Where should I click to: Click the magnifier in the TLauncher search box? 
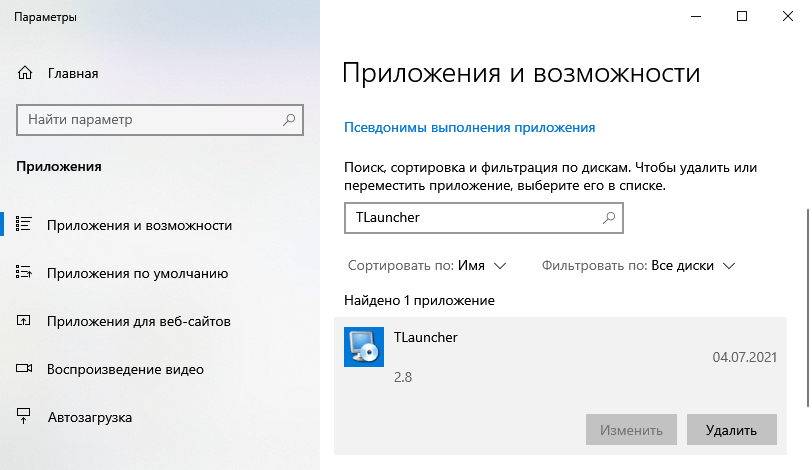(x=608, y=217)
